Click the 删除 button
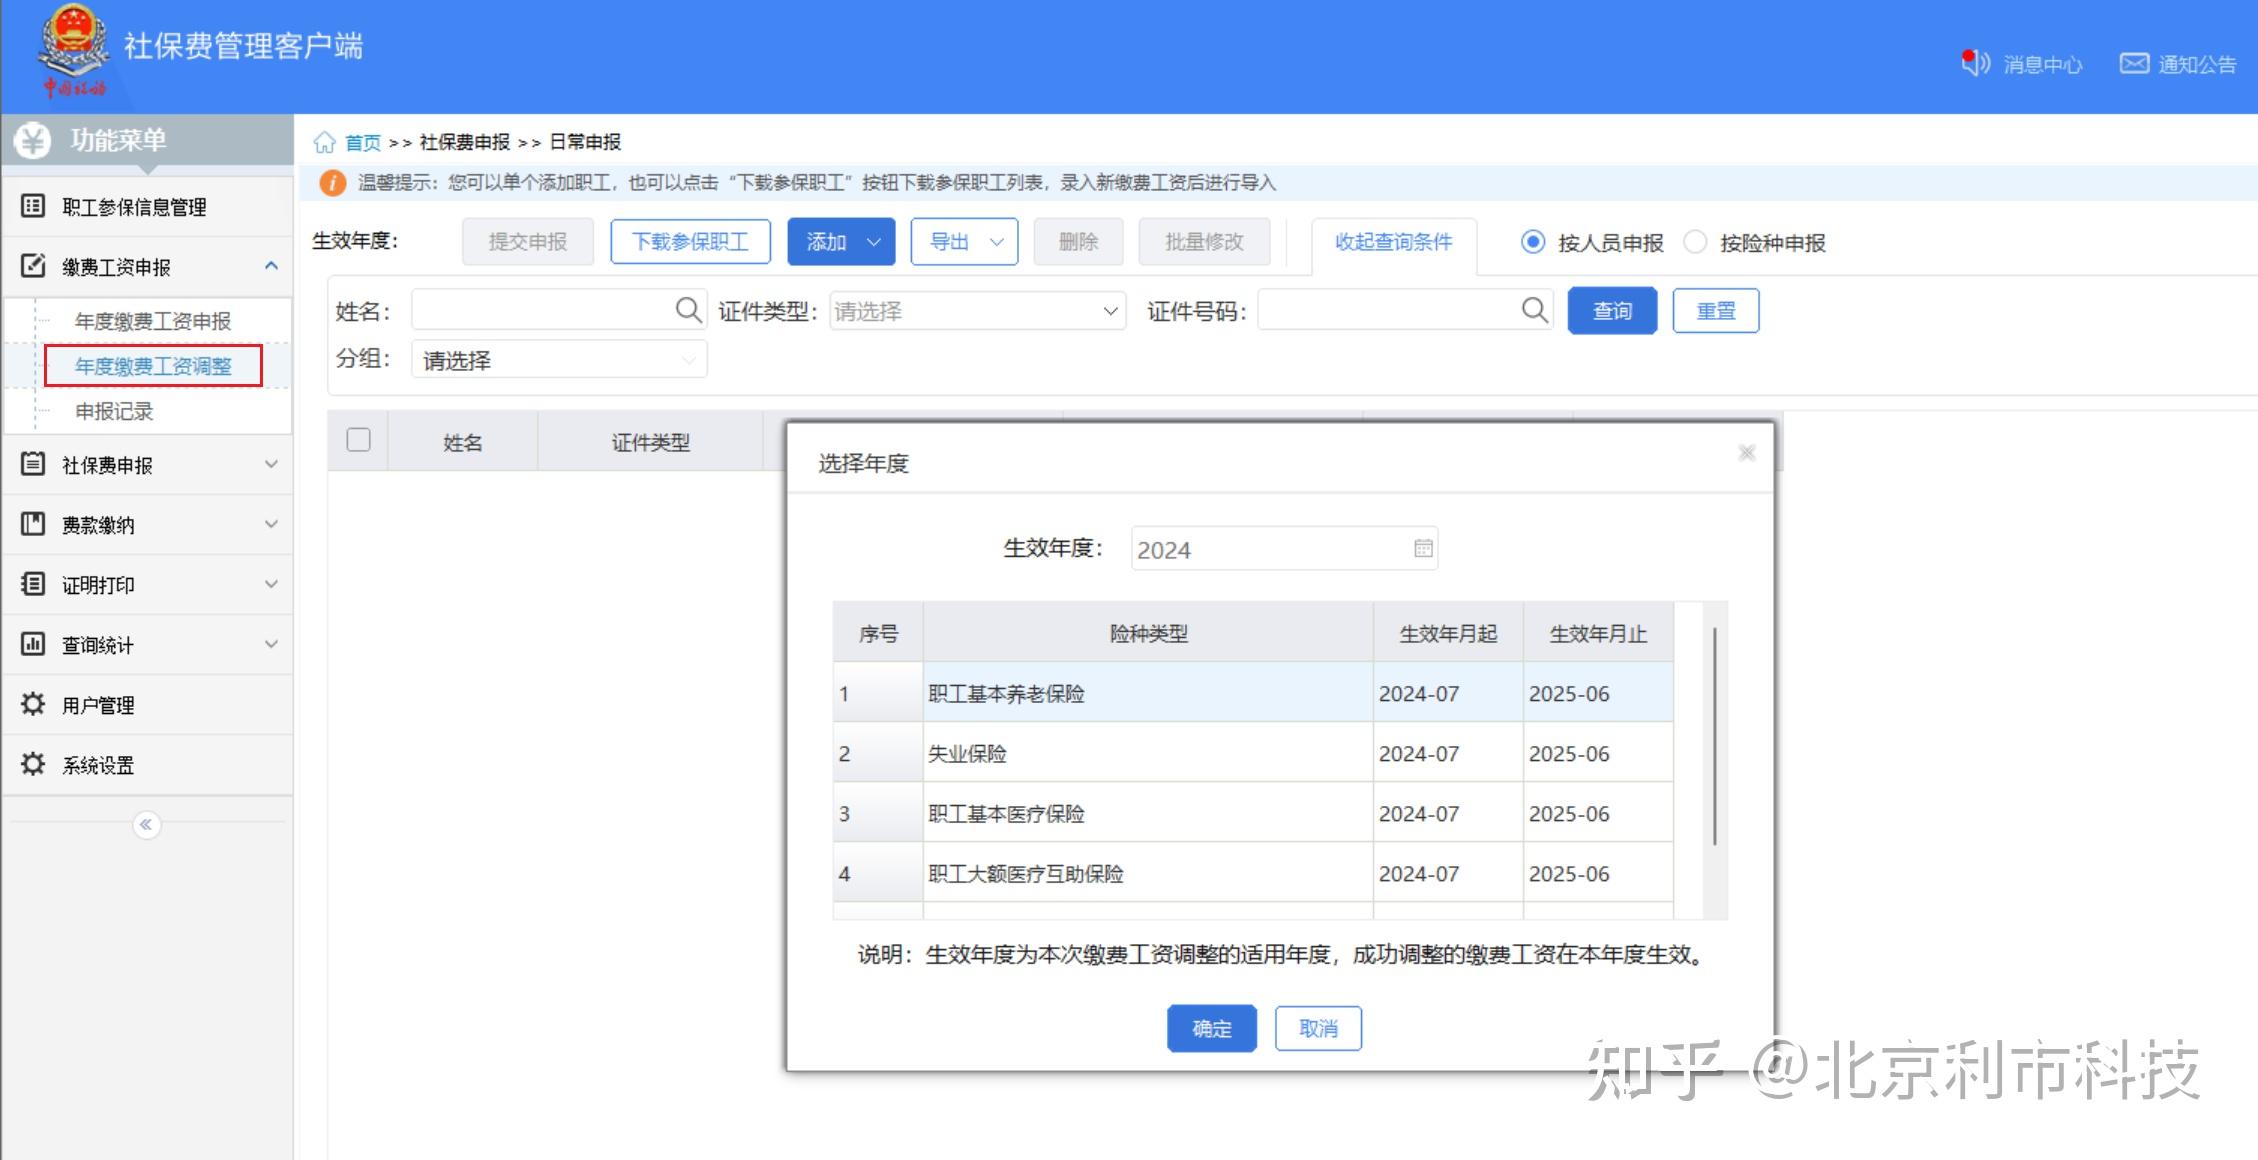Screen dimensions: 2258x1160 pos(1078,242)
